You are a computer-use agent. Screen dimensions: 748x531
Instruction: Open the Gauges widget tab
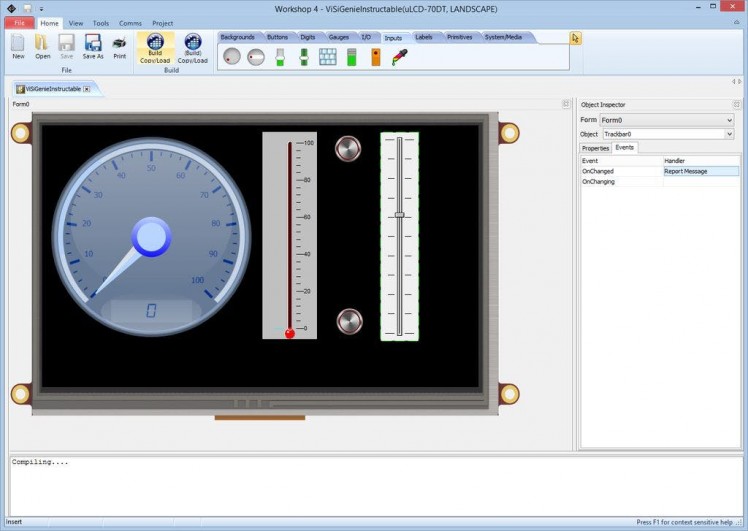[x=339, y=37]
